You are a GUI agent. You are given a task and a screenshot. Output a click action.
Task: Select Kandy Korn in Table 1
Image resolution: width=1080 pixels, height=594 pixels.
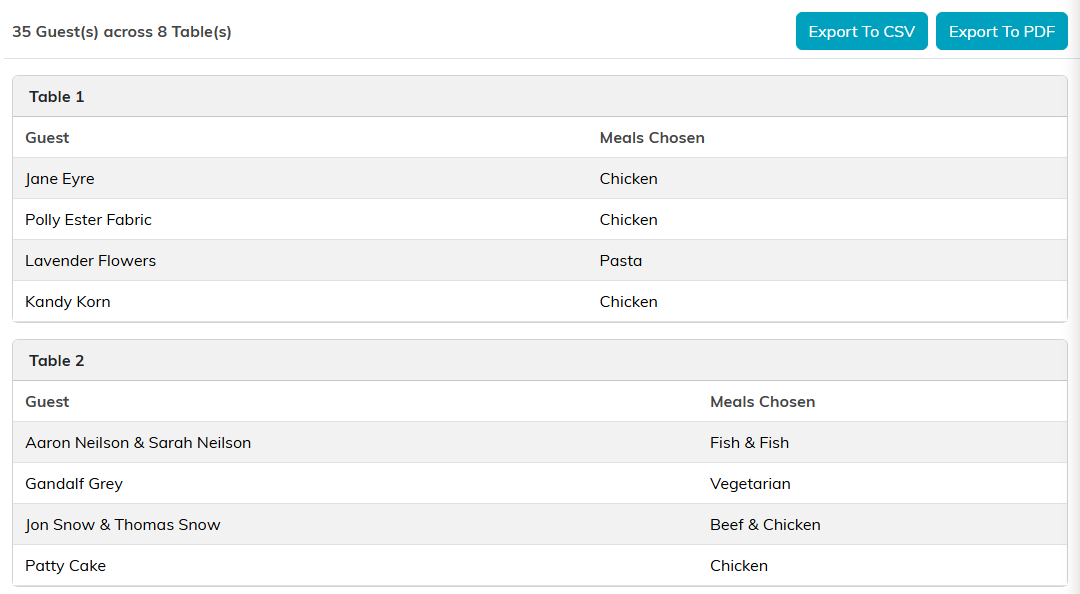coord(68,302)
